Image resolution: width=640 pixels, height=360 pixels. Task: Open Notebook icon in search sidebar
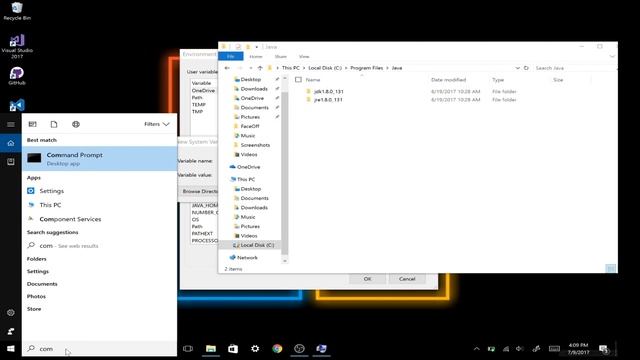click(x=11, y=162)
